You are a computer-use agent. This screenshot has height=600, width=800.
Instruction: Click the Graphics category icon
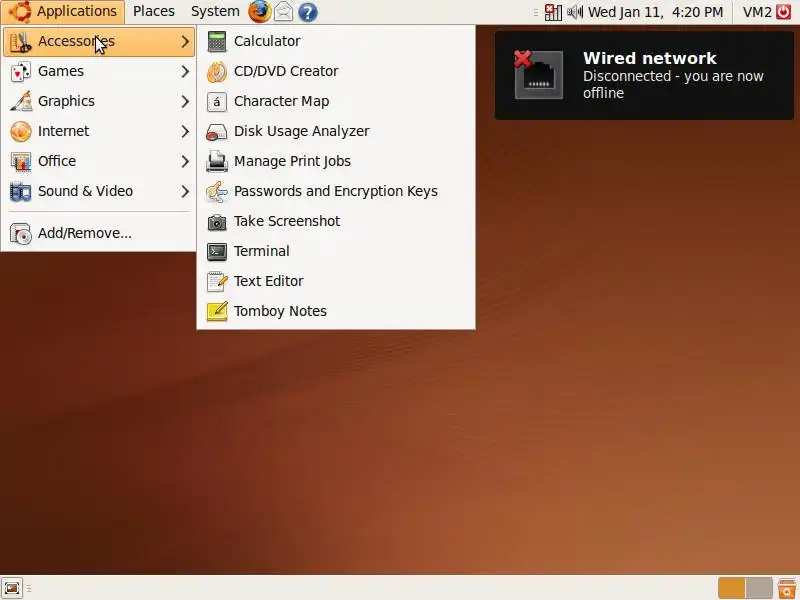[21, 102]
